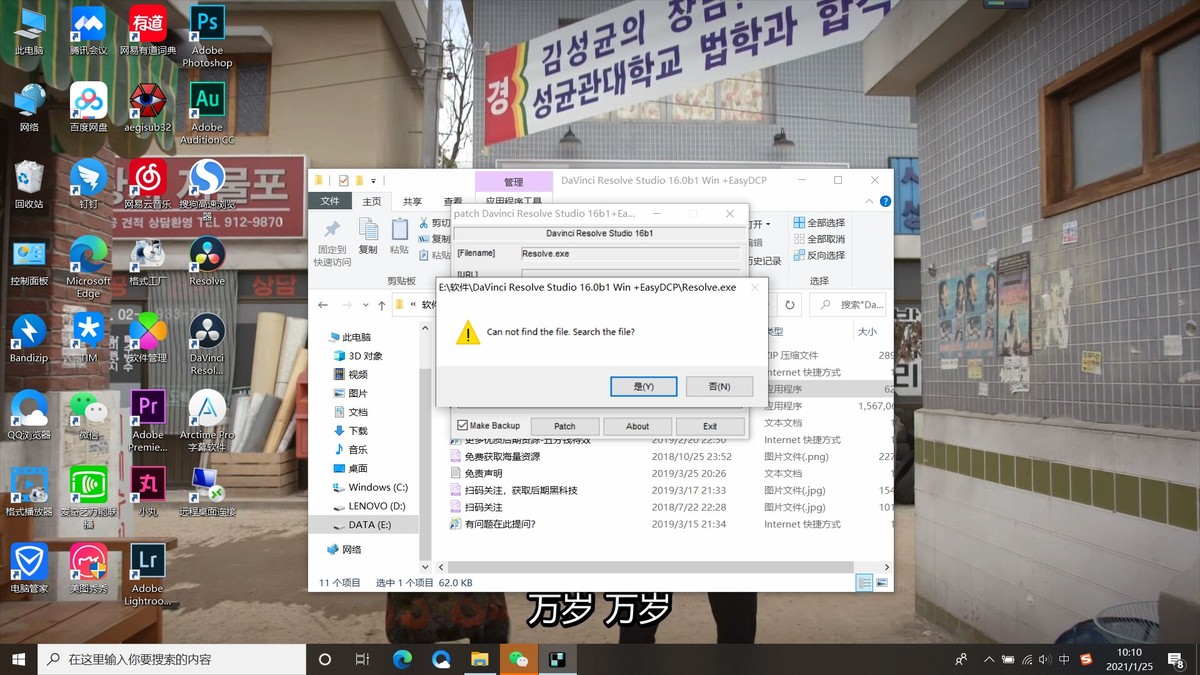Screen dimensions: 1200x675
Task: Click 反向选择 in the ribbon
Action: coord(819,255)
